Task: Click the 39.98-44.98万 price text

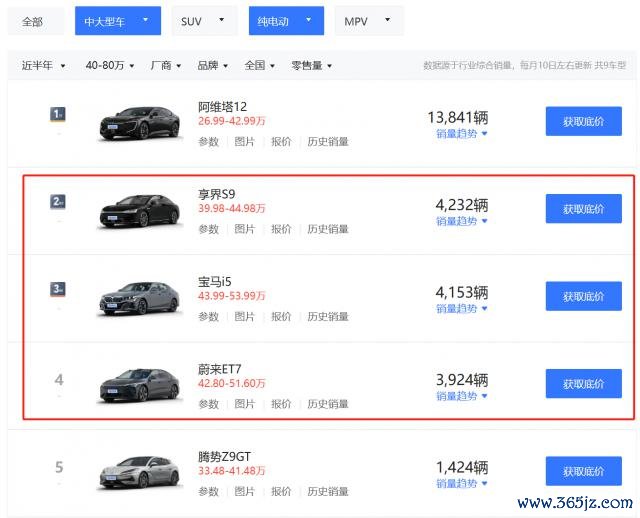Action: (x=232, y=208)
